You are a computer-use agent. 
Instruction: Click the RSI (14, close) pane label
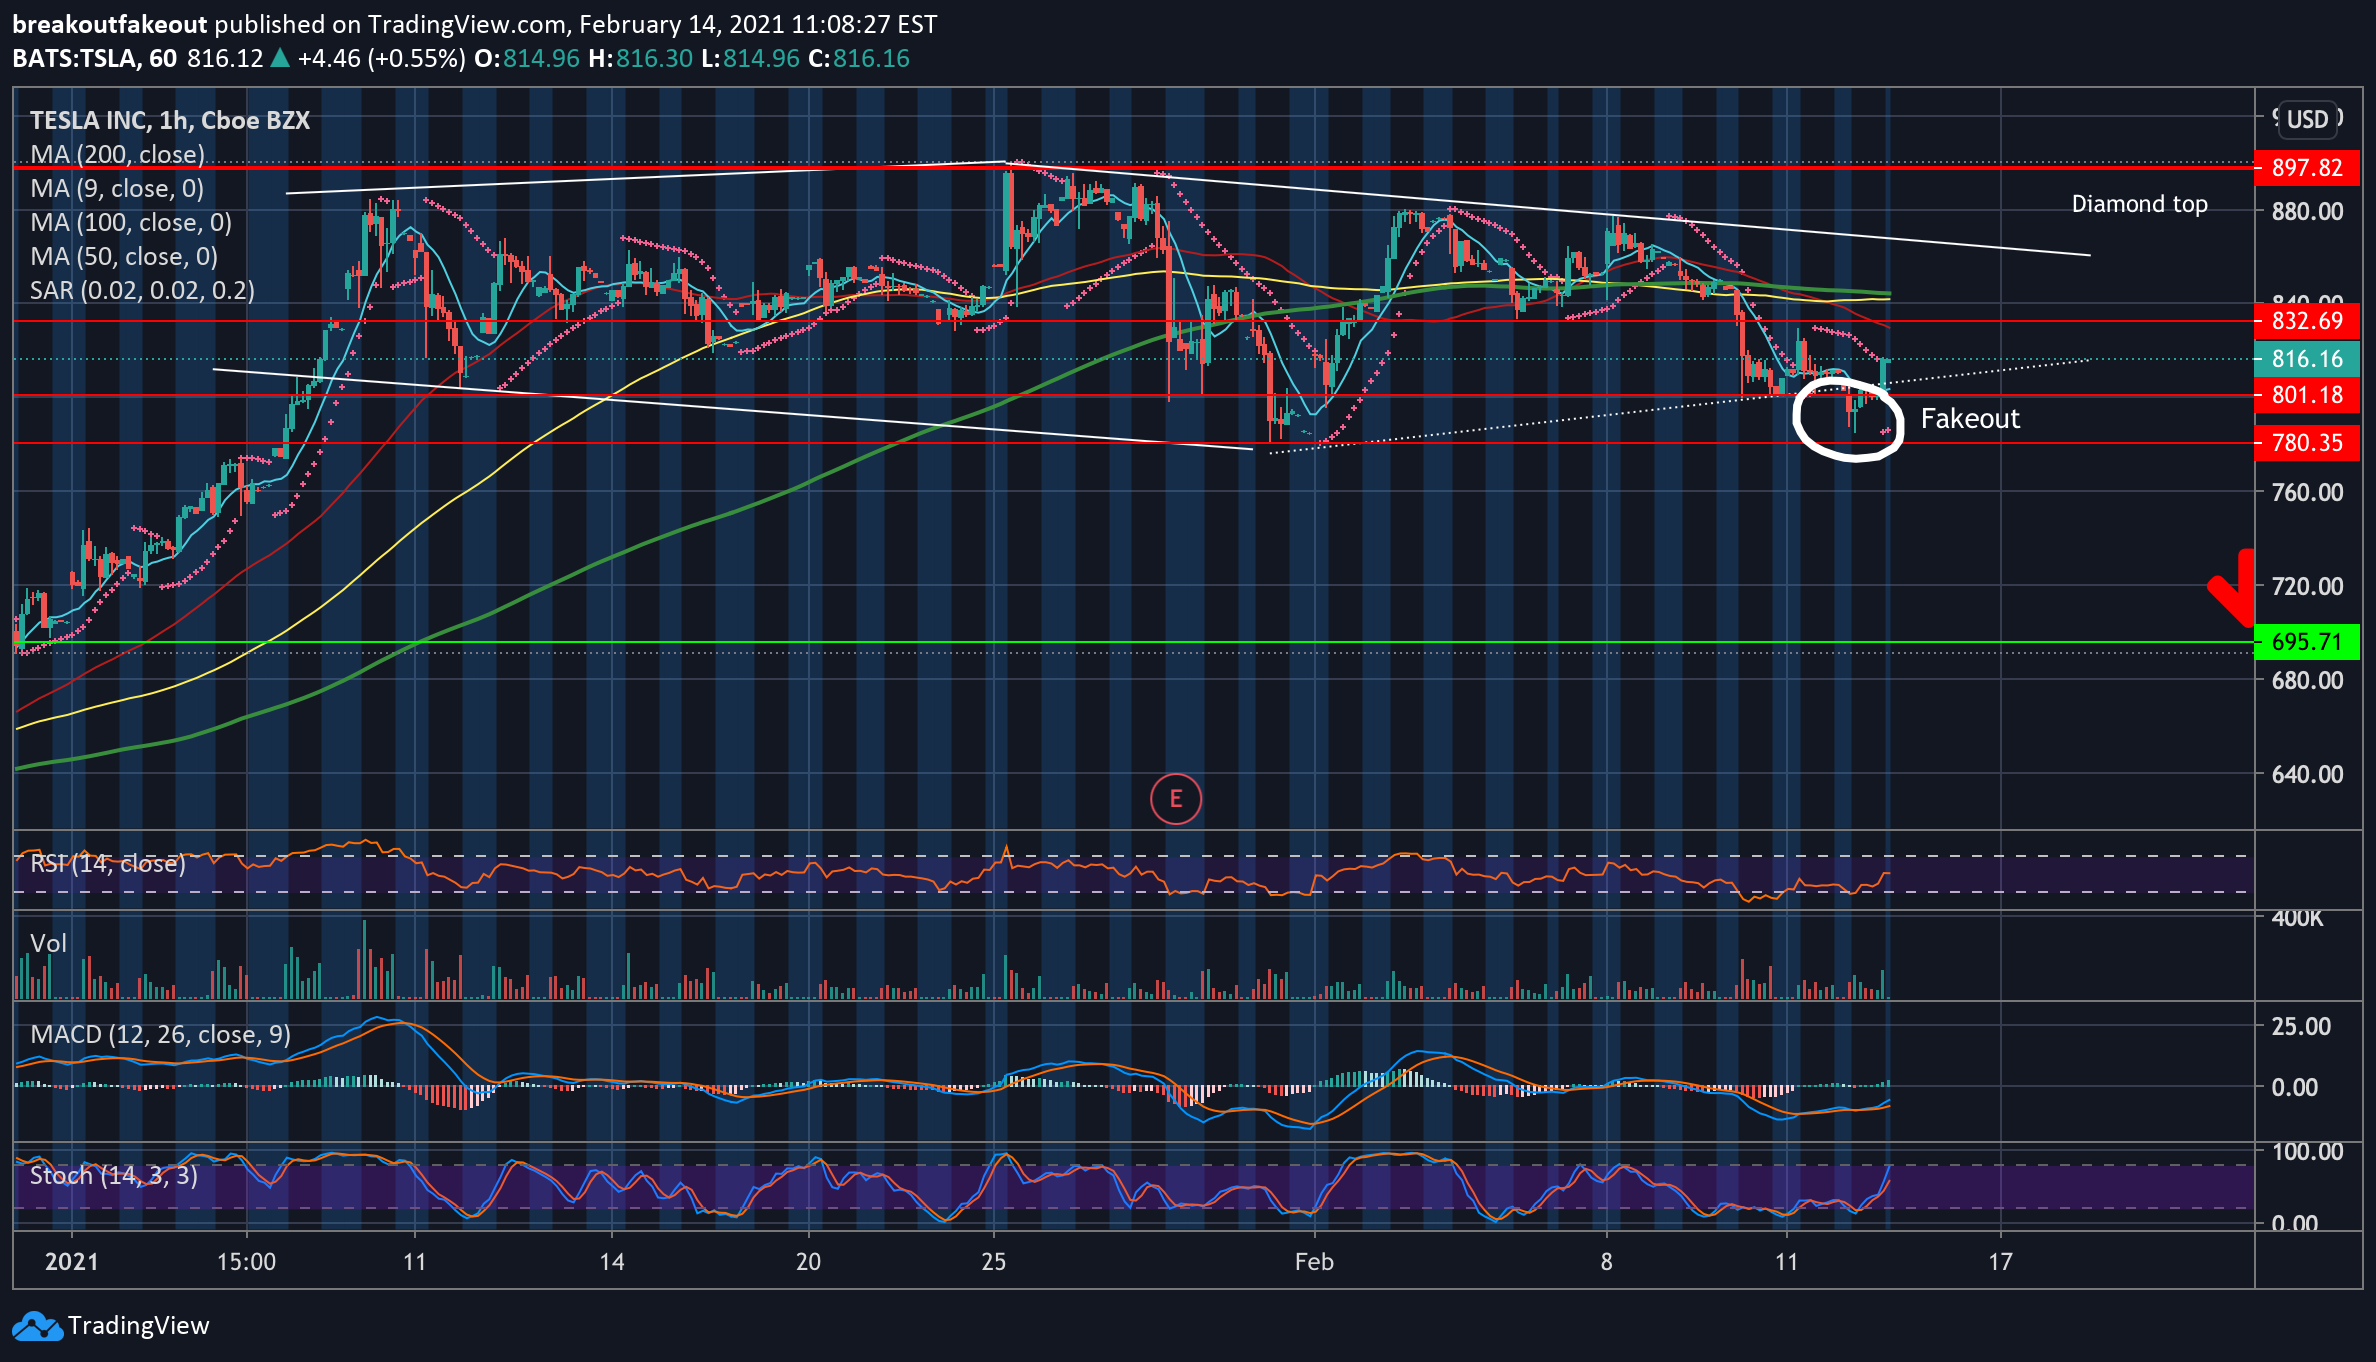108,863
